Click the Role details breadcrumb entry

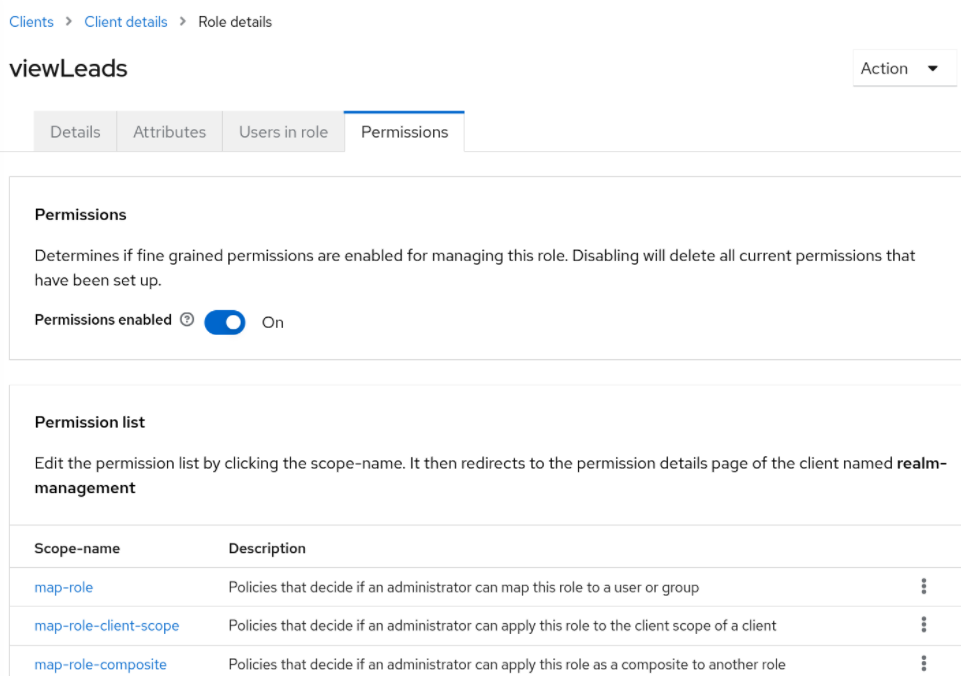click(x=235, y=21)
